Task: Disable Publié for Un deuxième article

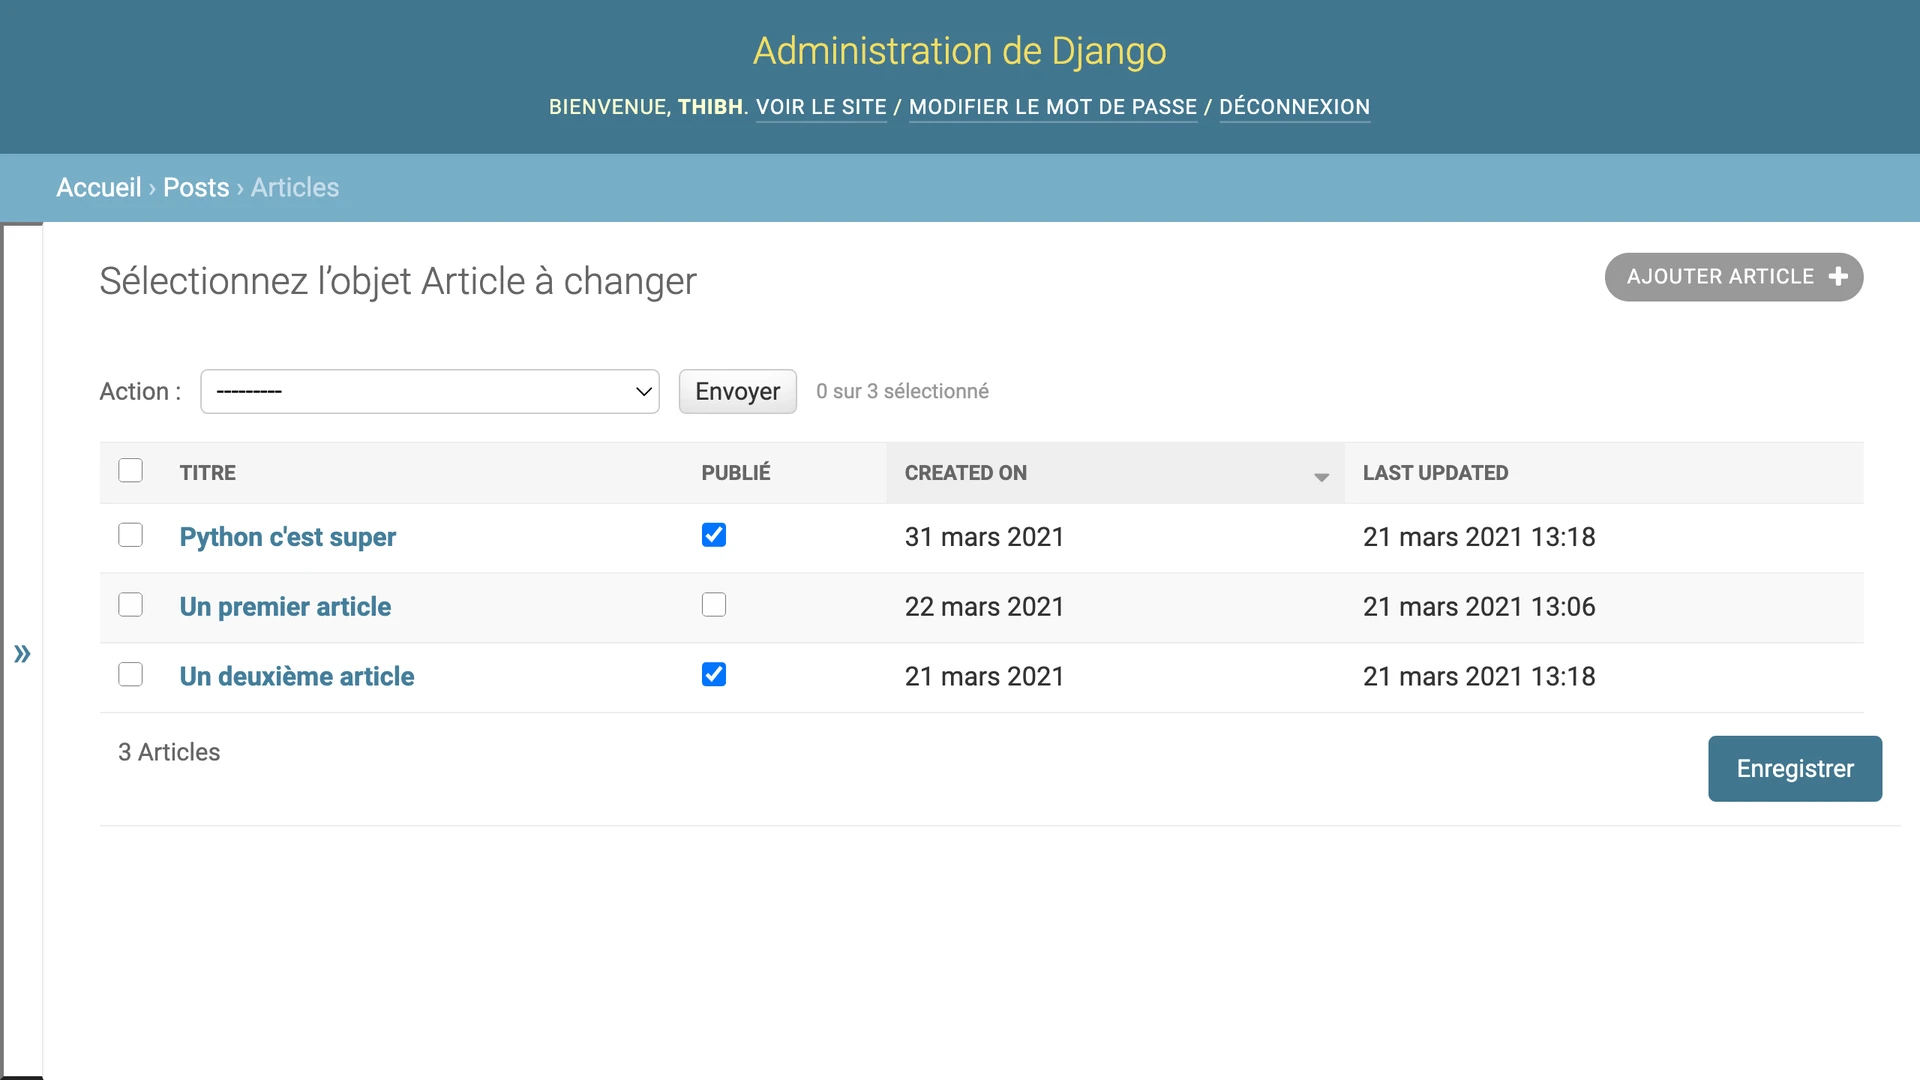Action: 714,674
